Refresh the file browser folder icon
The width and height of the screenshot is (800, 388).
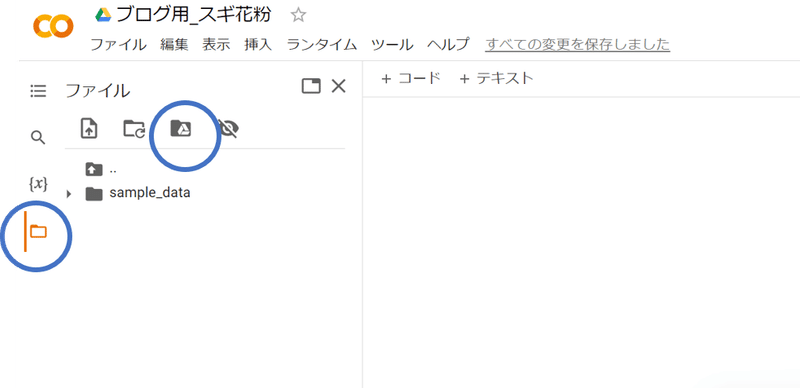[x=134, y=129]
